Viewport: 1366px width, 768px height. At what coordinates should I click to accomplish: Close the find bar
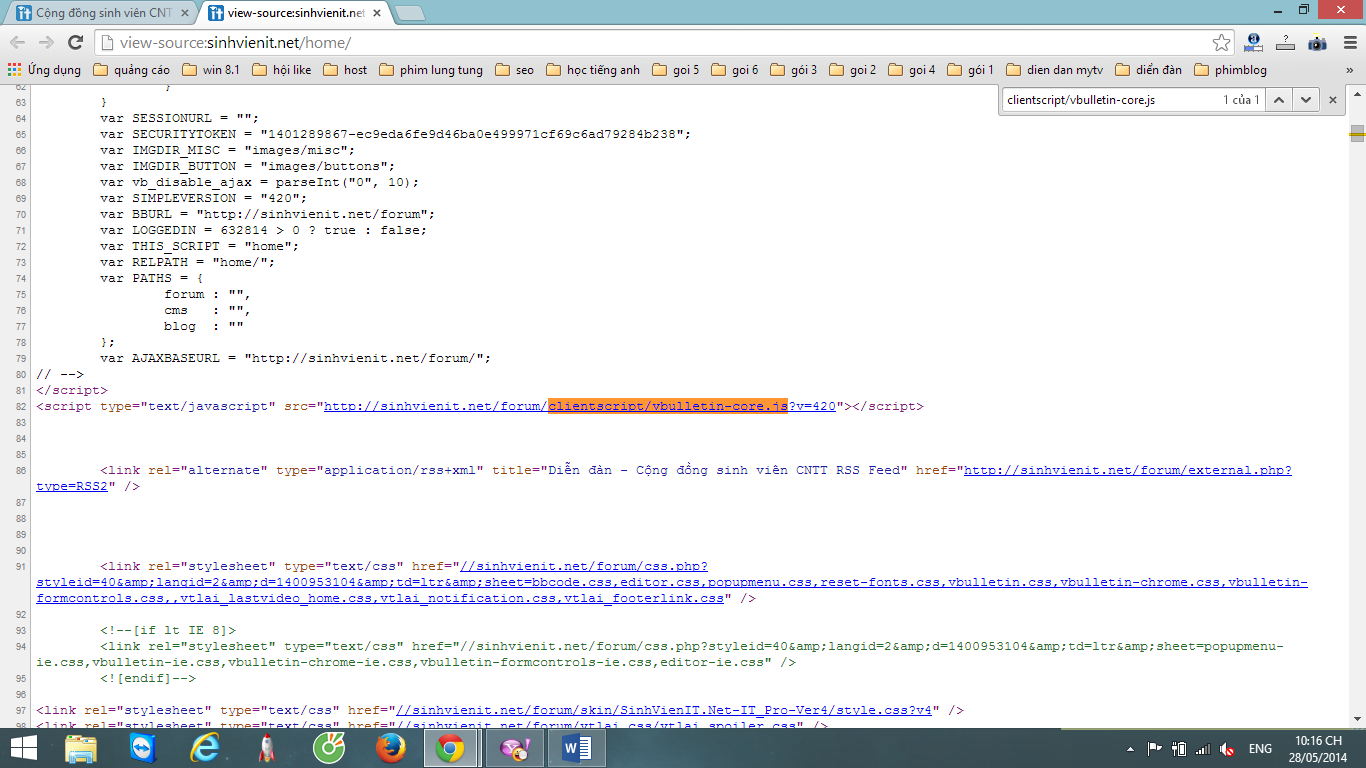coord(1332,100)
